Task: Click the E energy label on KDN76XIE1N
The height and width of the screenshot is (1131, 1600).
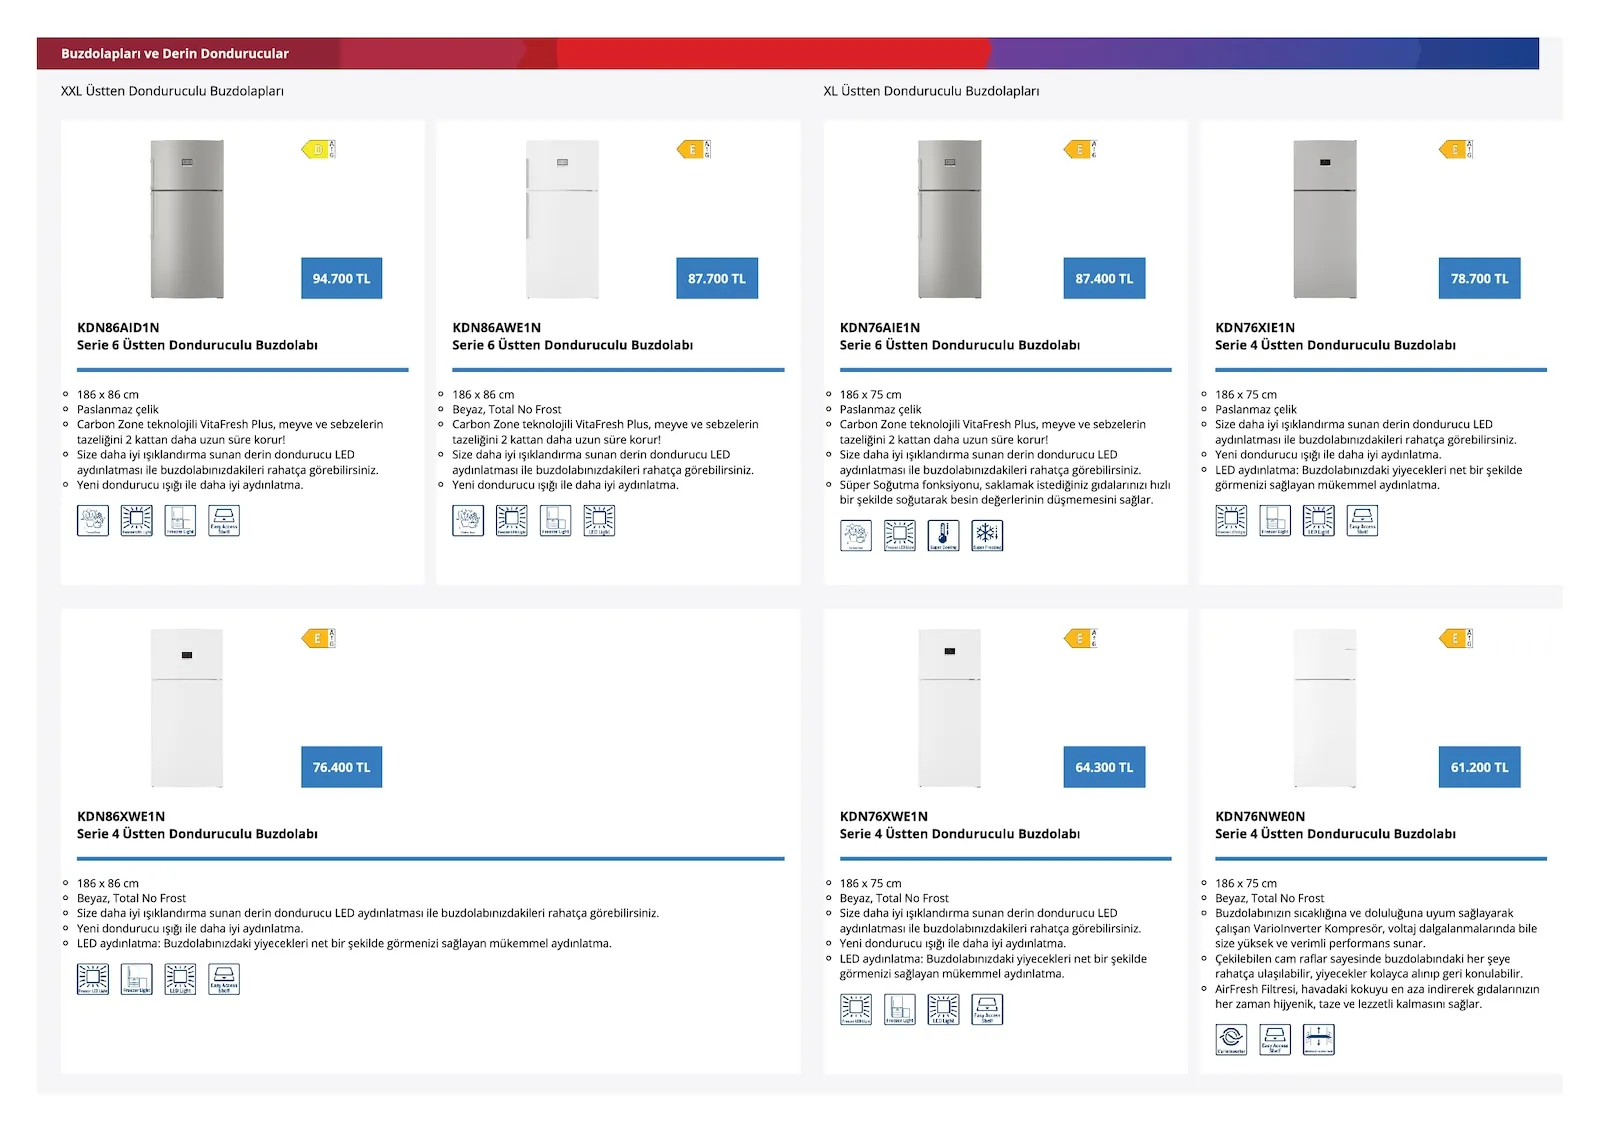Action: pyautogui.click(x=1456, y=149)
